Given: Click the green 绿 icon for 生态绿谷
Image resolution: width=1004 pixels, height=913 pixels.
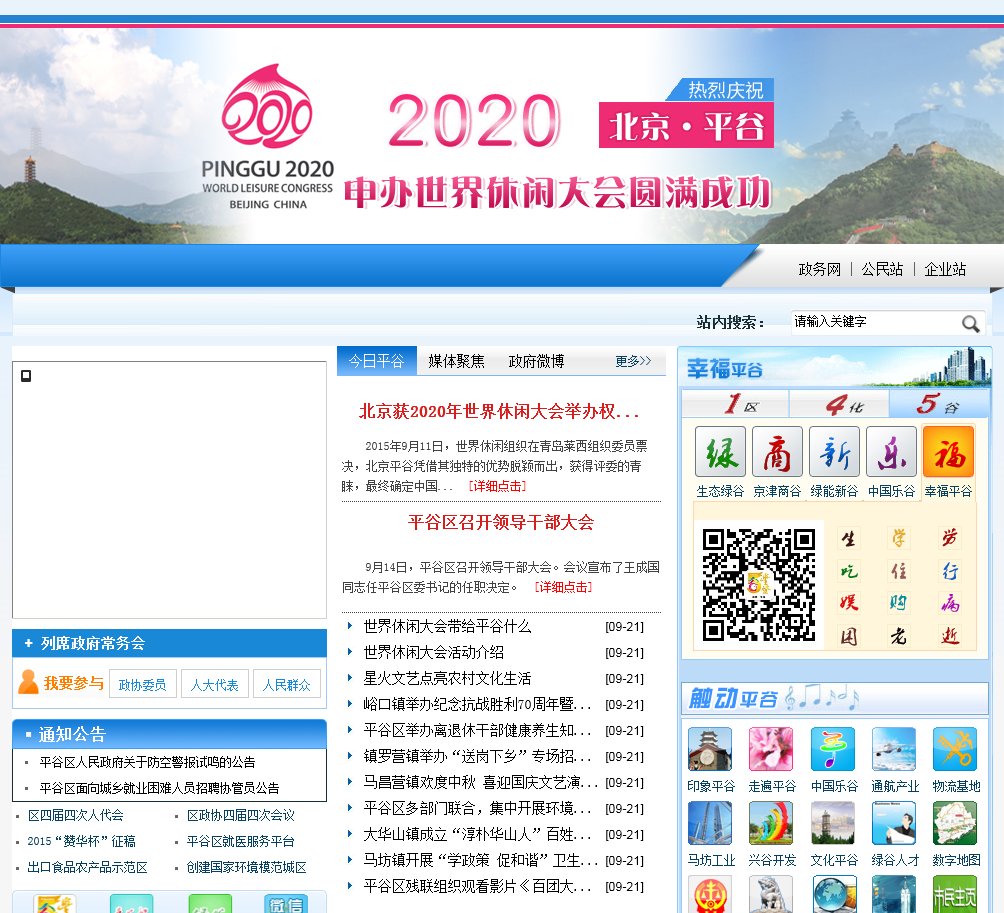Looking at the screenshot, I should [720, 452].
